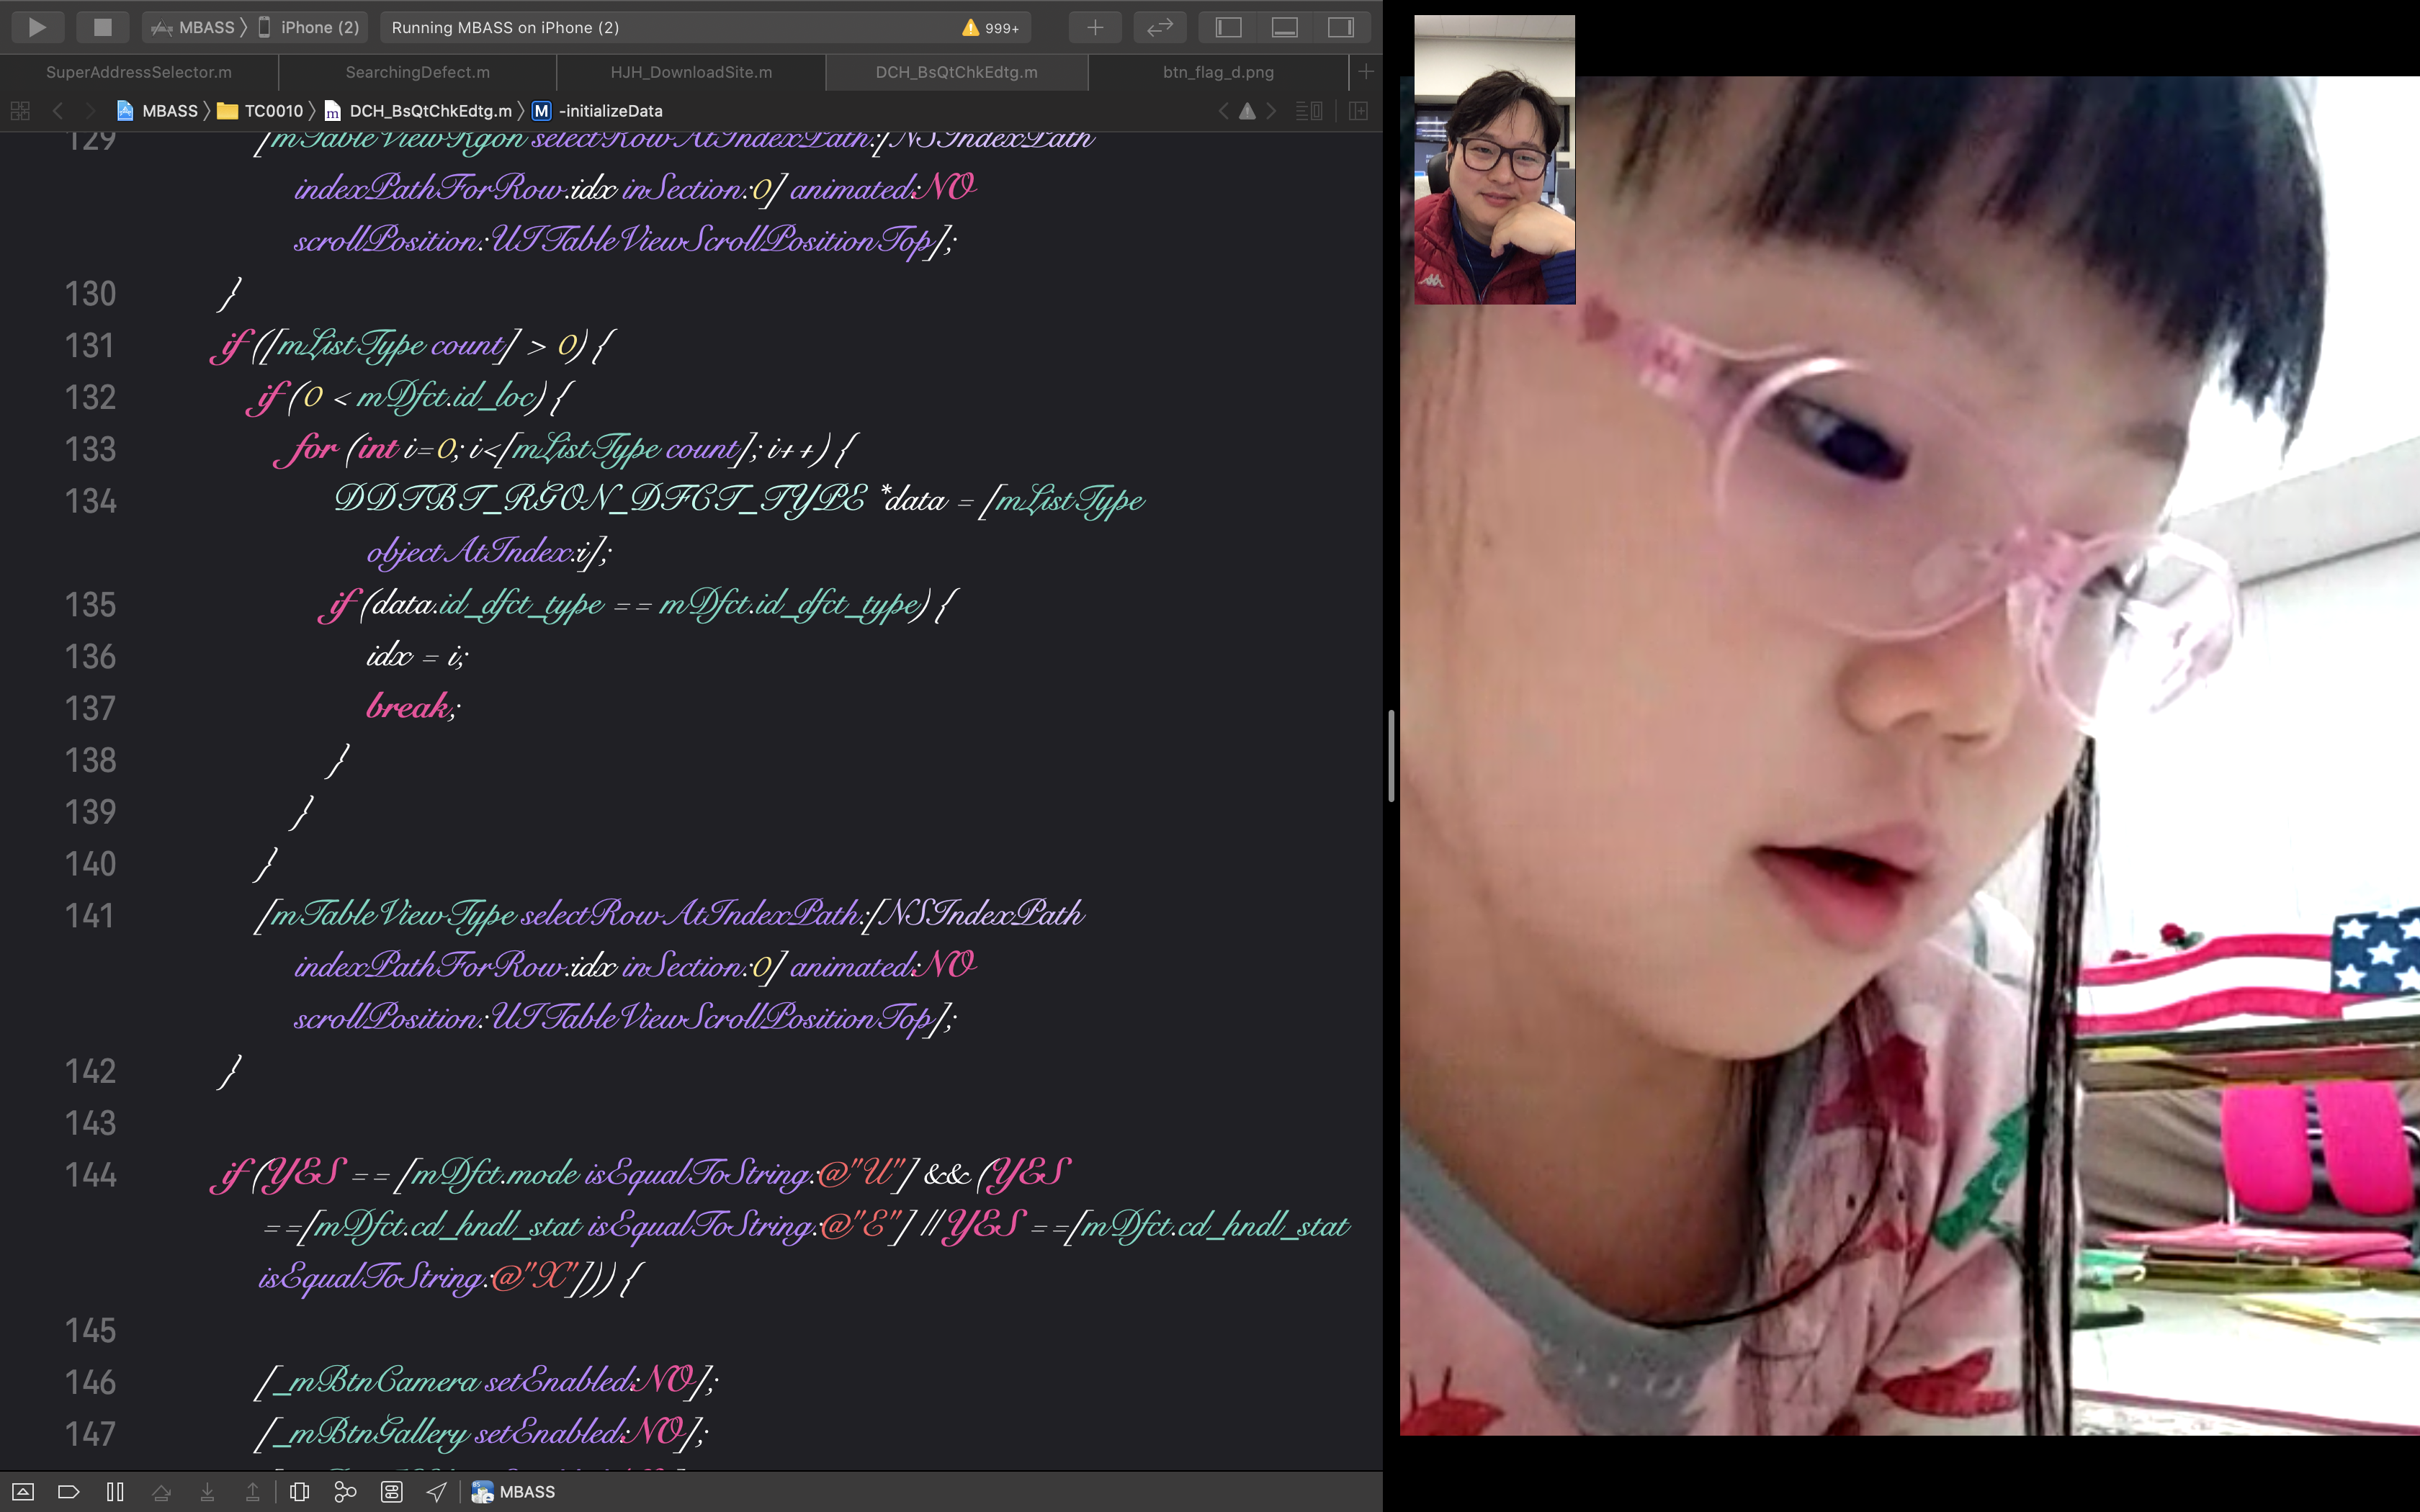Toggle breakpoints activation icon
Image resolution: width=2420 pixels, height=1512 pixels.
tap(68, 1492)
